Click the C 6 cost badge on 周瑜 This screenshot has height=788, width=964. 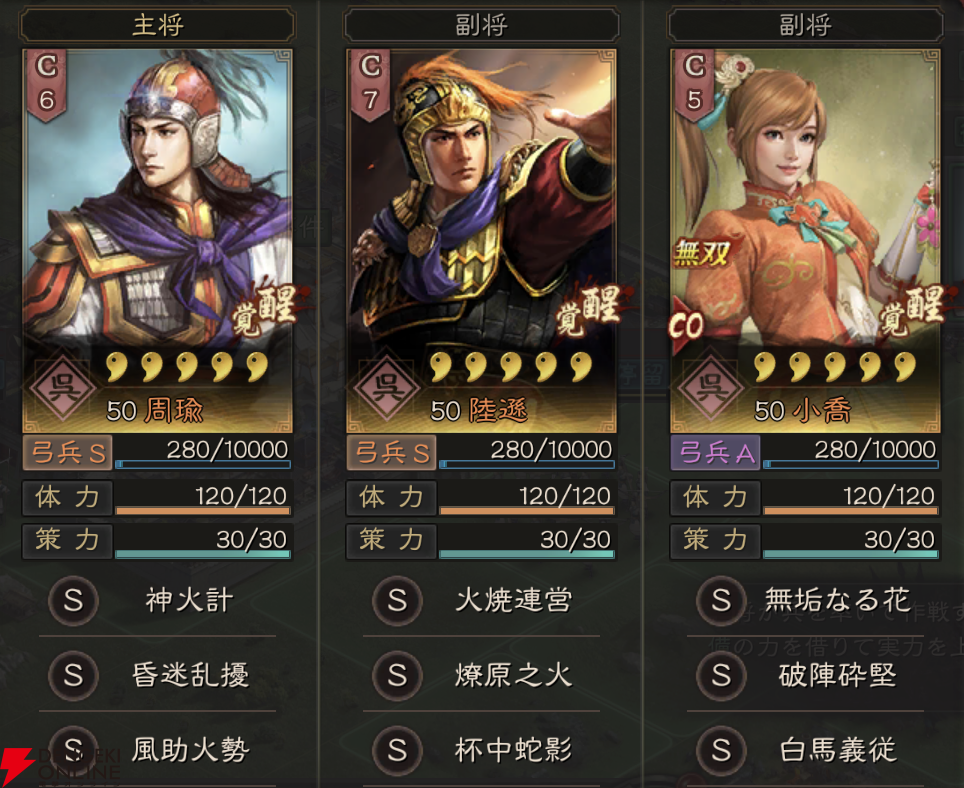coord(47,85)
